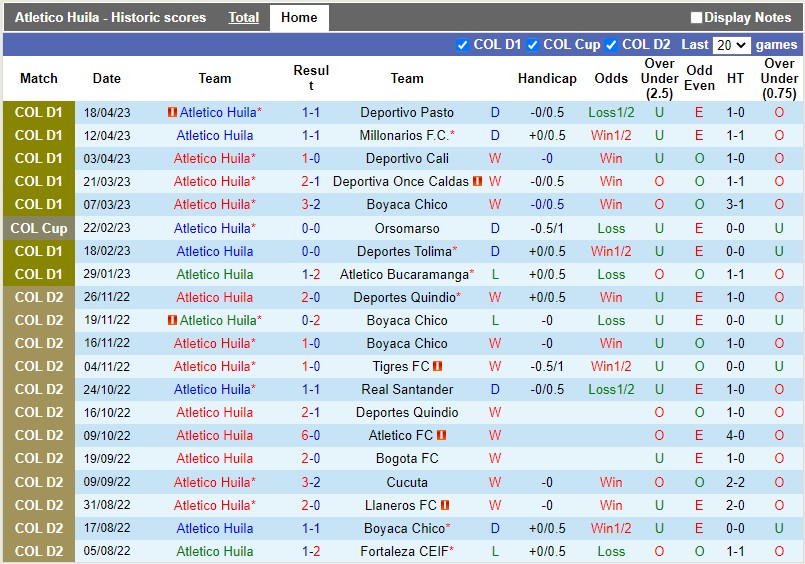Click red card icon beside Atletico Huila 18/04/23
Image resolution: width=805 pixels, height=564 pixels.
click(x=172, y=112)
